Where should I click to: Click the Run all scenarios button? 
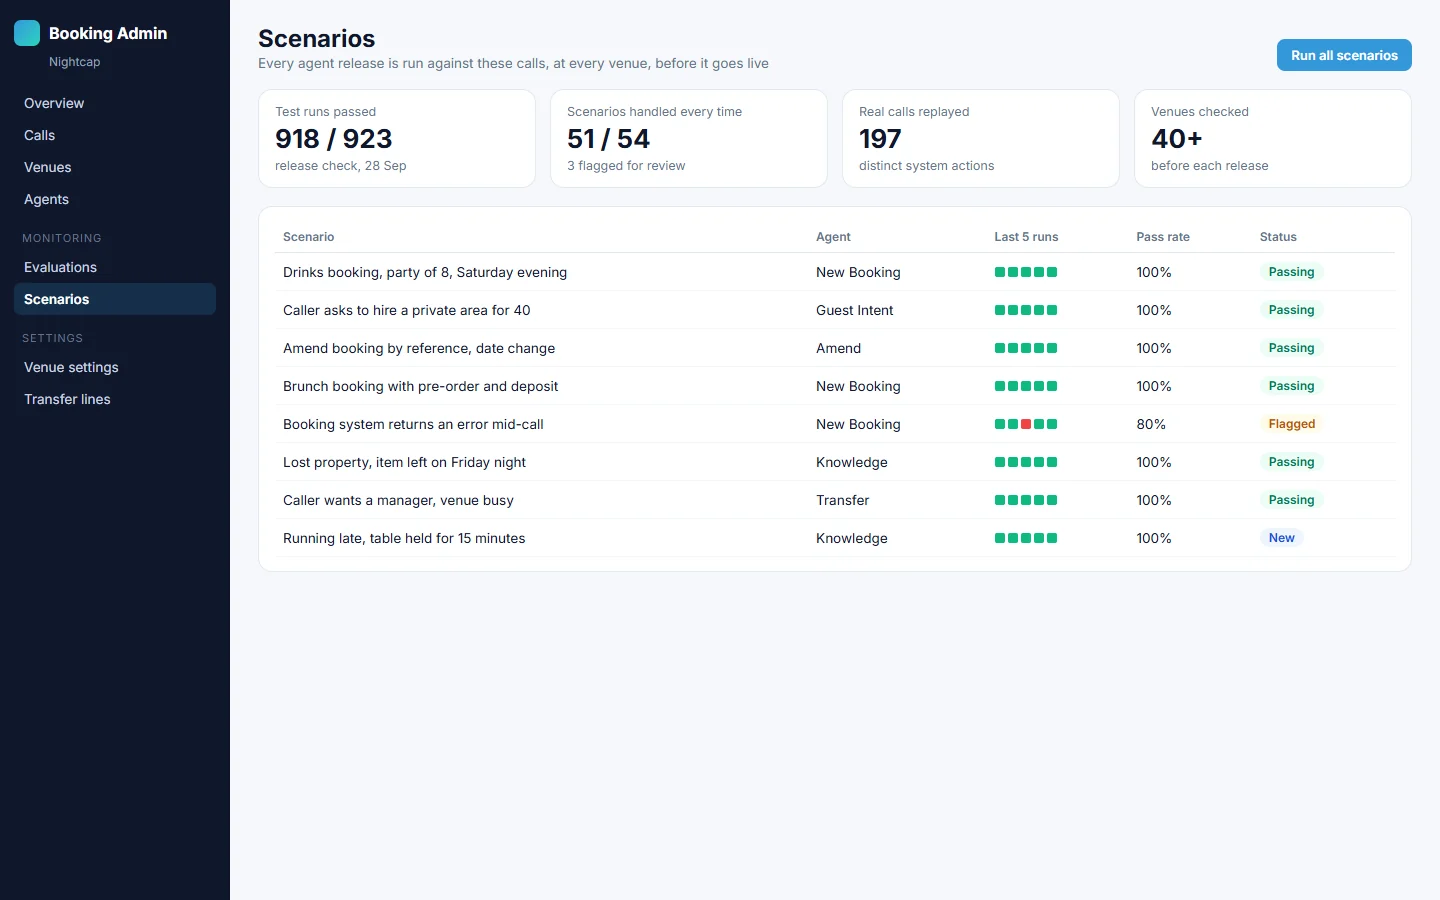(x=1344, y=55)
